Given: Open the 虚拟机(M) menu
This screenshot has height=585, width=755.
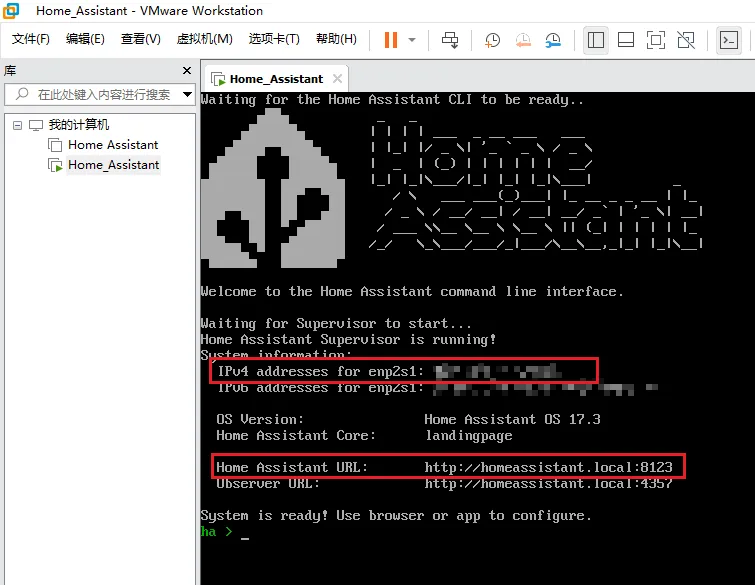Looking at the screenshot, I should (205, 39).
